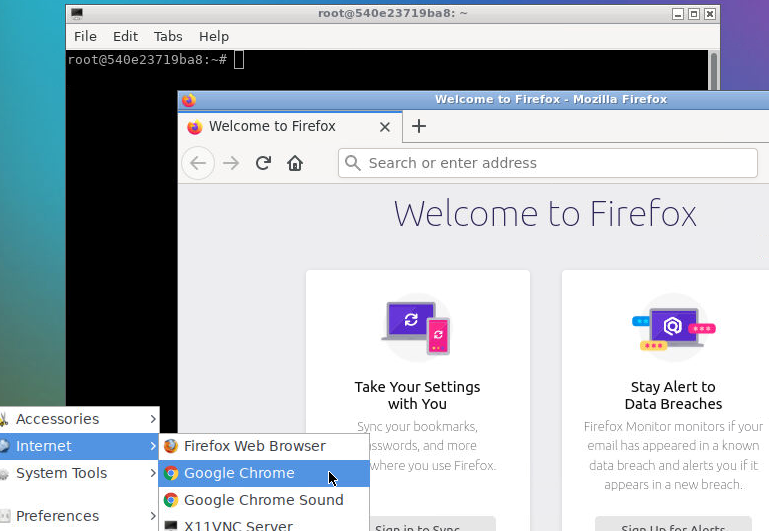Launch Google Chrome Sound from submenu

[264, 500]
